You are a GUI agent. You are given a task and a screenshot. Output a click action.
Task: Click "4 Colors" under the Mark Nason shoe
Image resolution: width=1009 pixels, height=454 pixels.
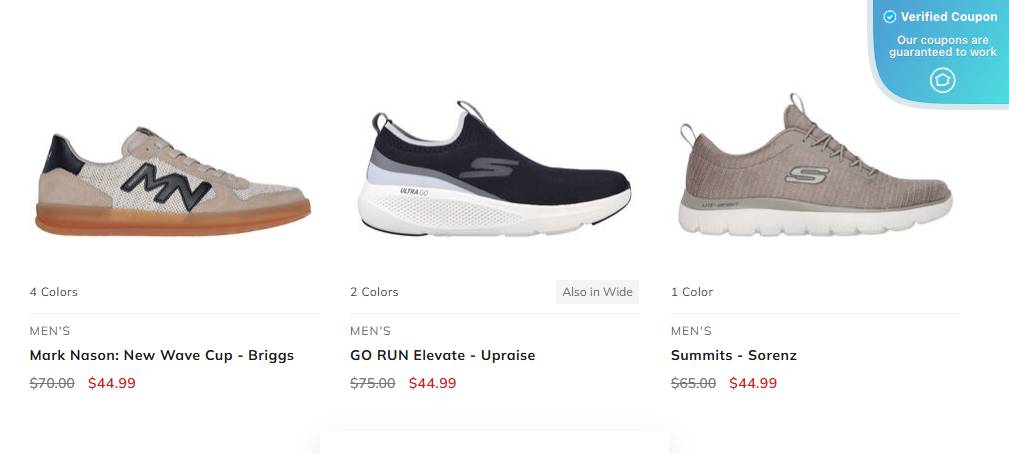click(x=54, y=292)
